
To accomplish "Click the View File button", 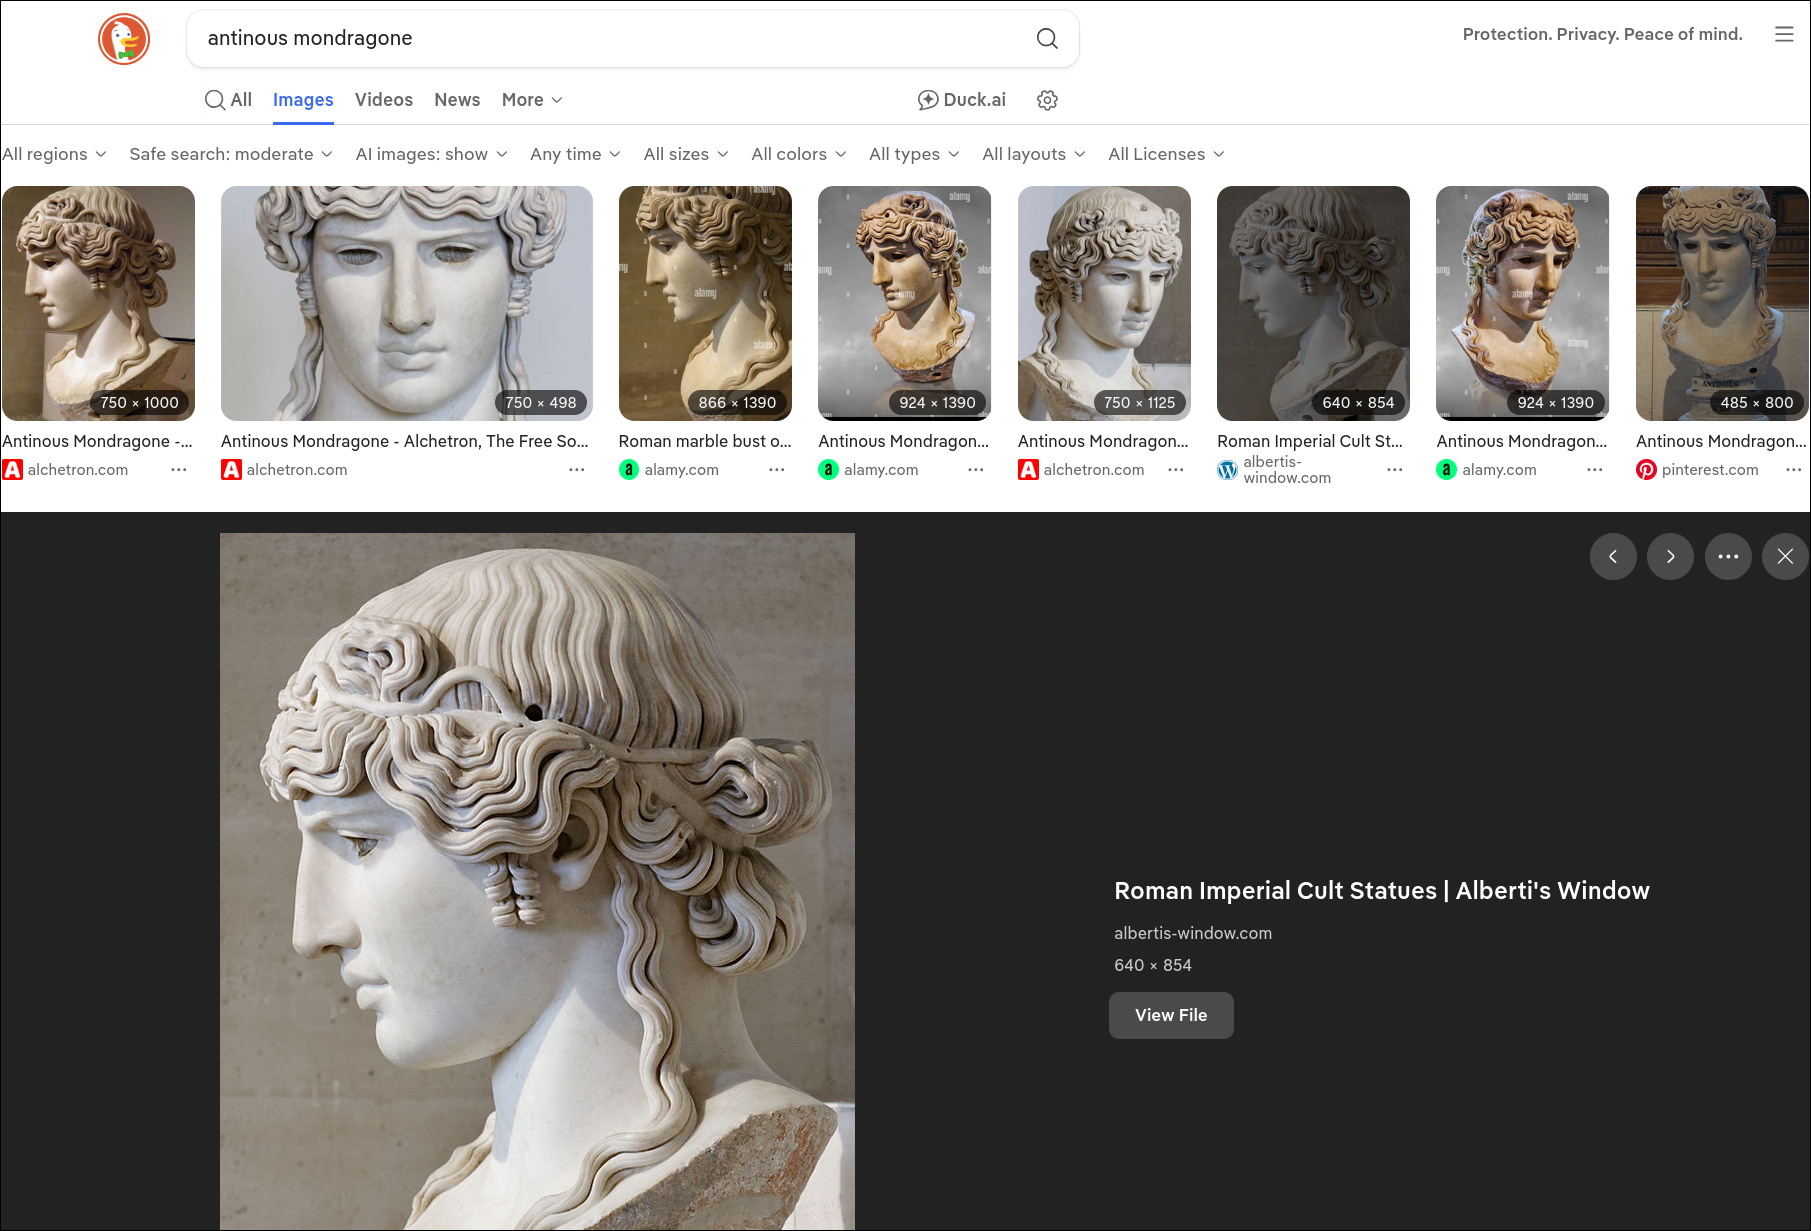I will tap(1171, 1015).
